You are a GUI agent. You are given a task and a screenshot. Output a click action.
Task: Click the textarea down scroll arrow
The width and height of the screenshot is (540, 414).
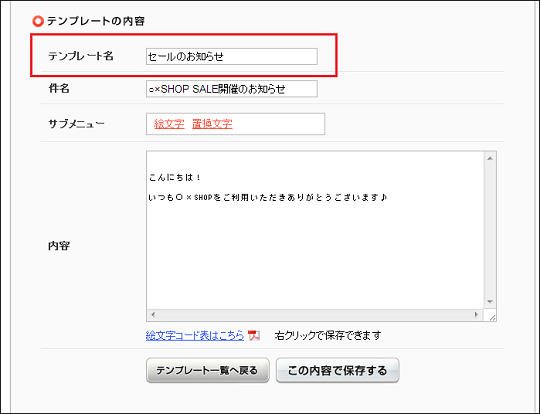[x=490, y=302]
